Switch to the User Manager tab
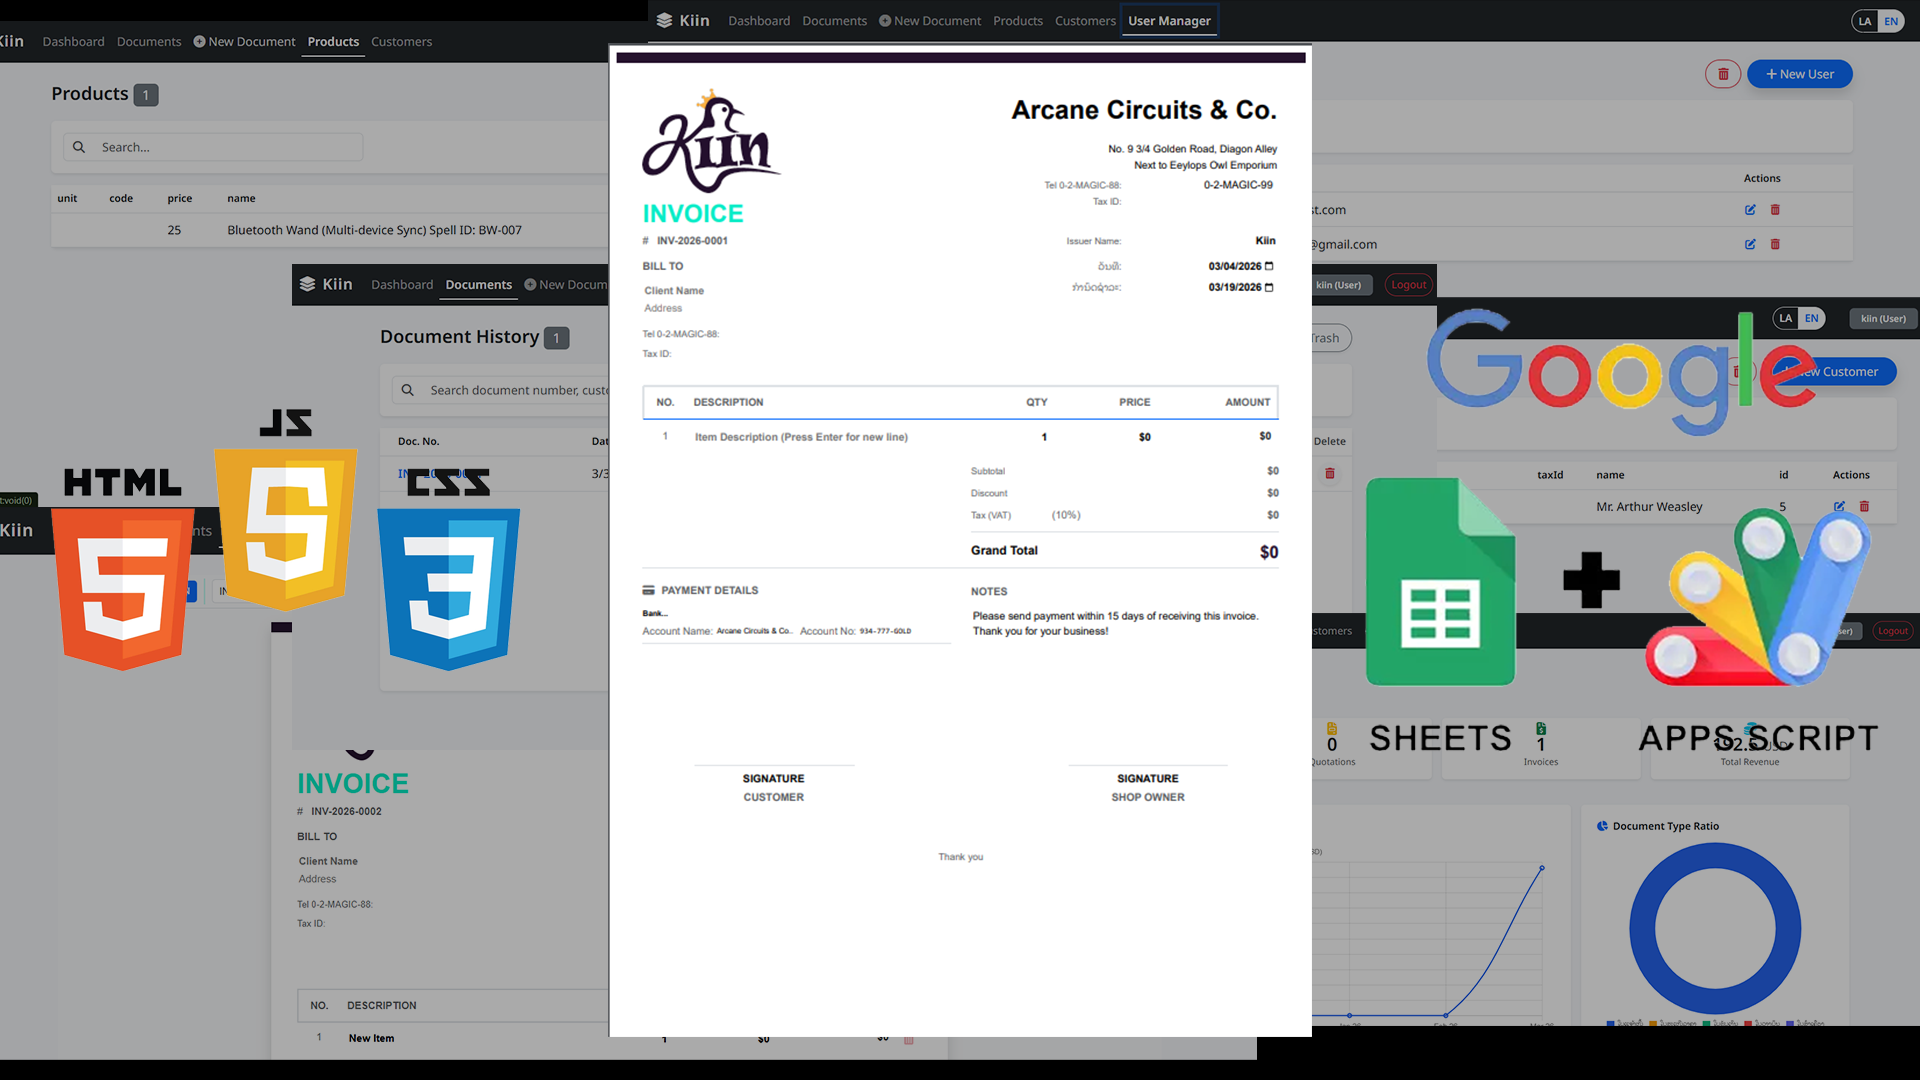 (x=1169, y=20)
